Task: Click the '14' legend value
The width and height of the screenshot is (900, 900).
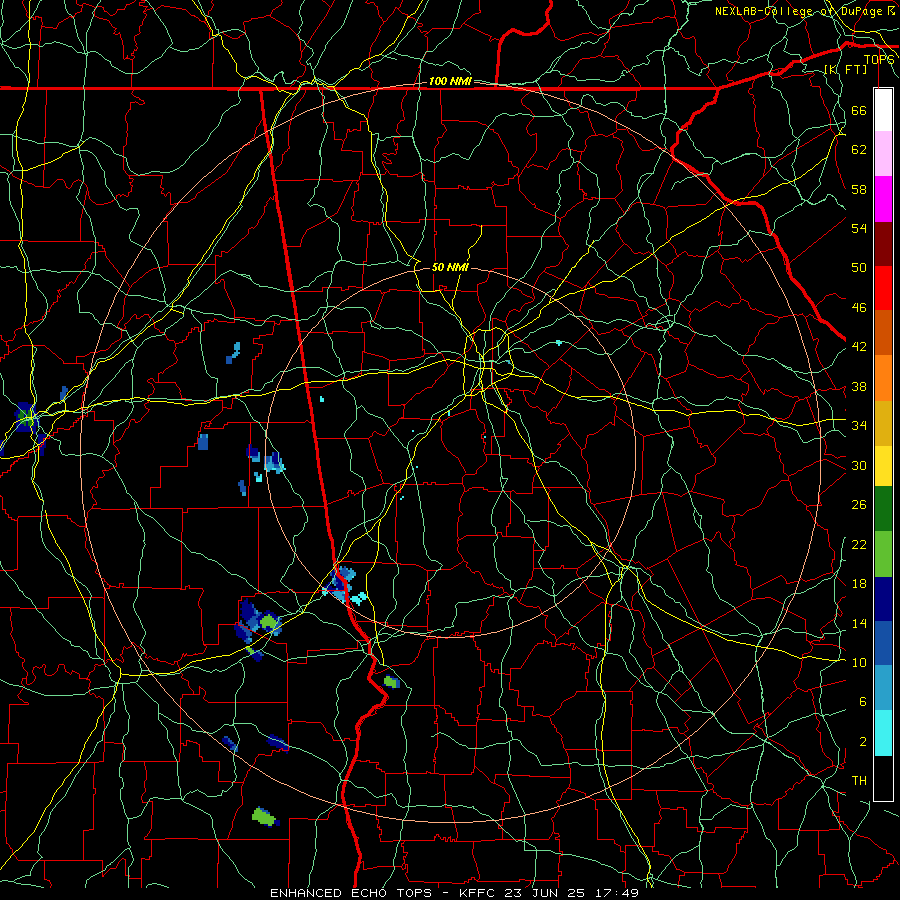Action: [x=859, y=623]
